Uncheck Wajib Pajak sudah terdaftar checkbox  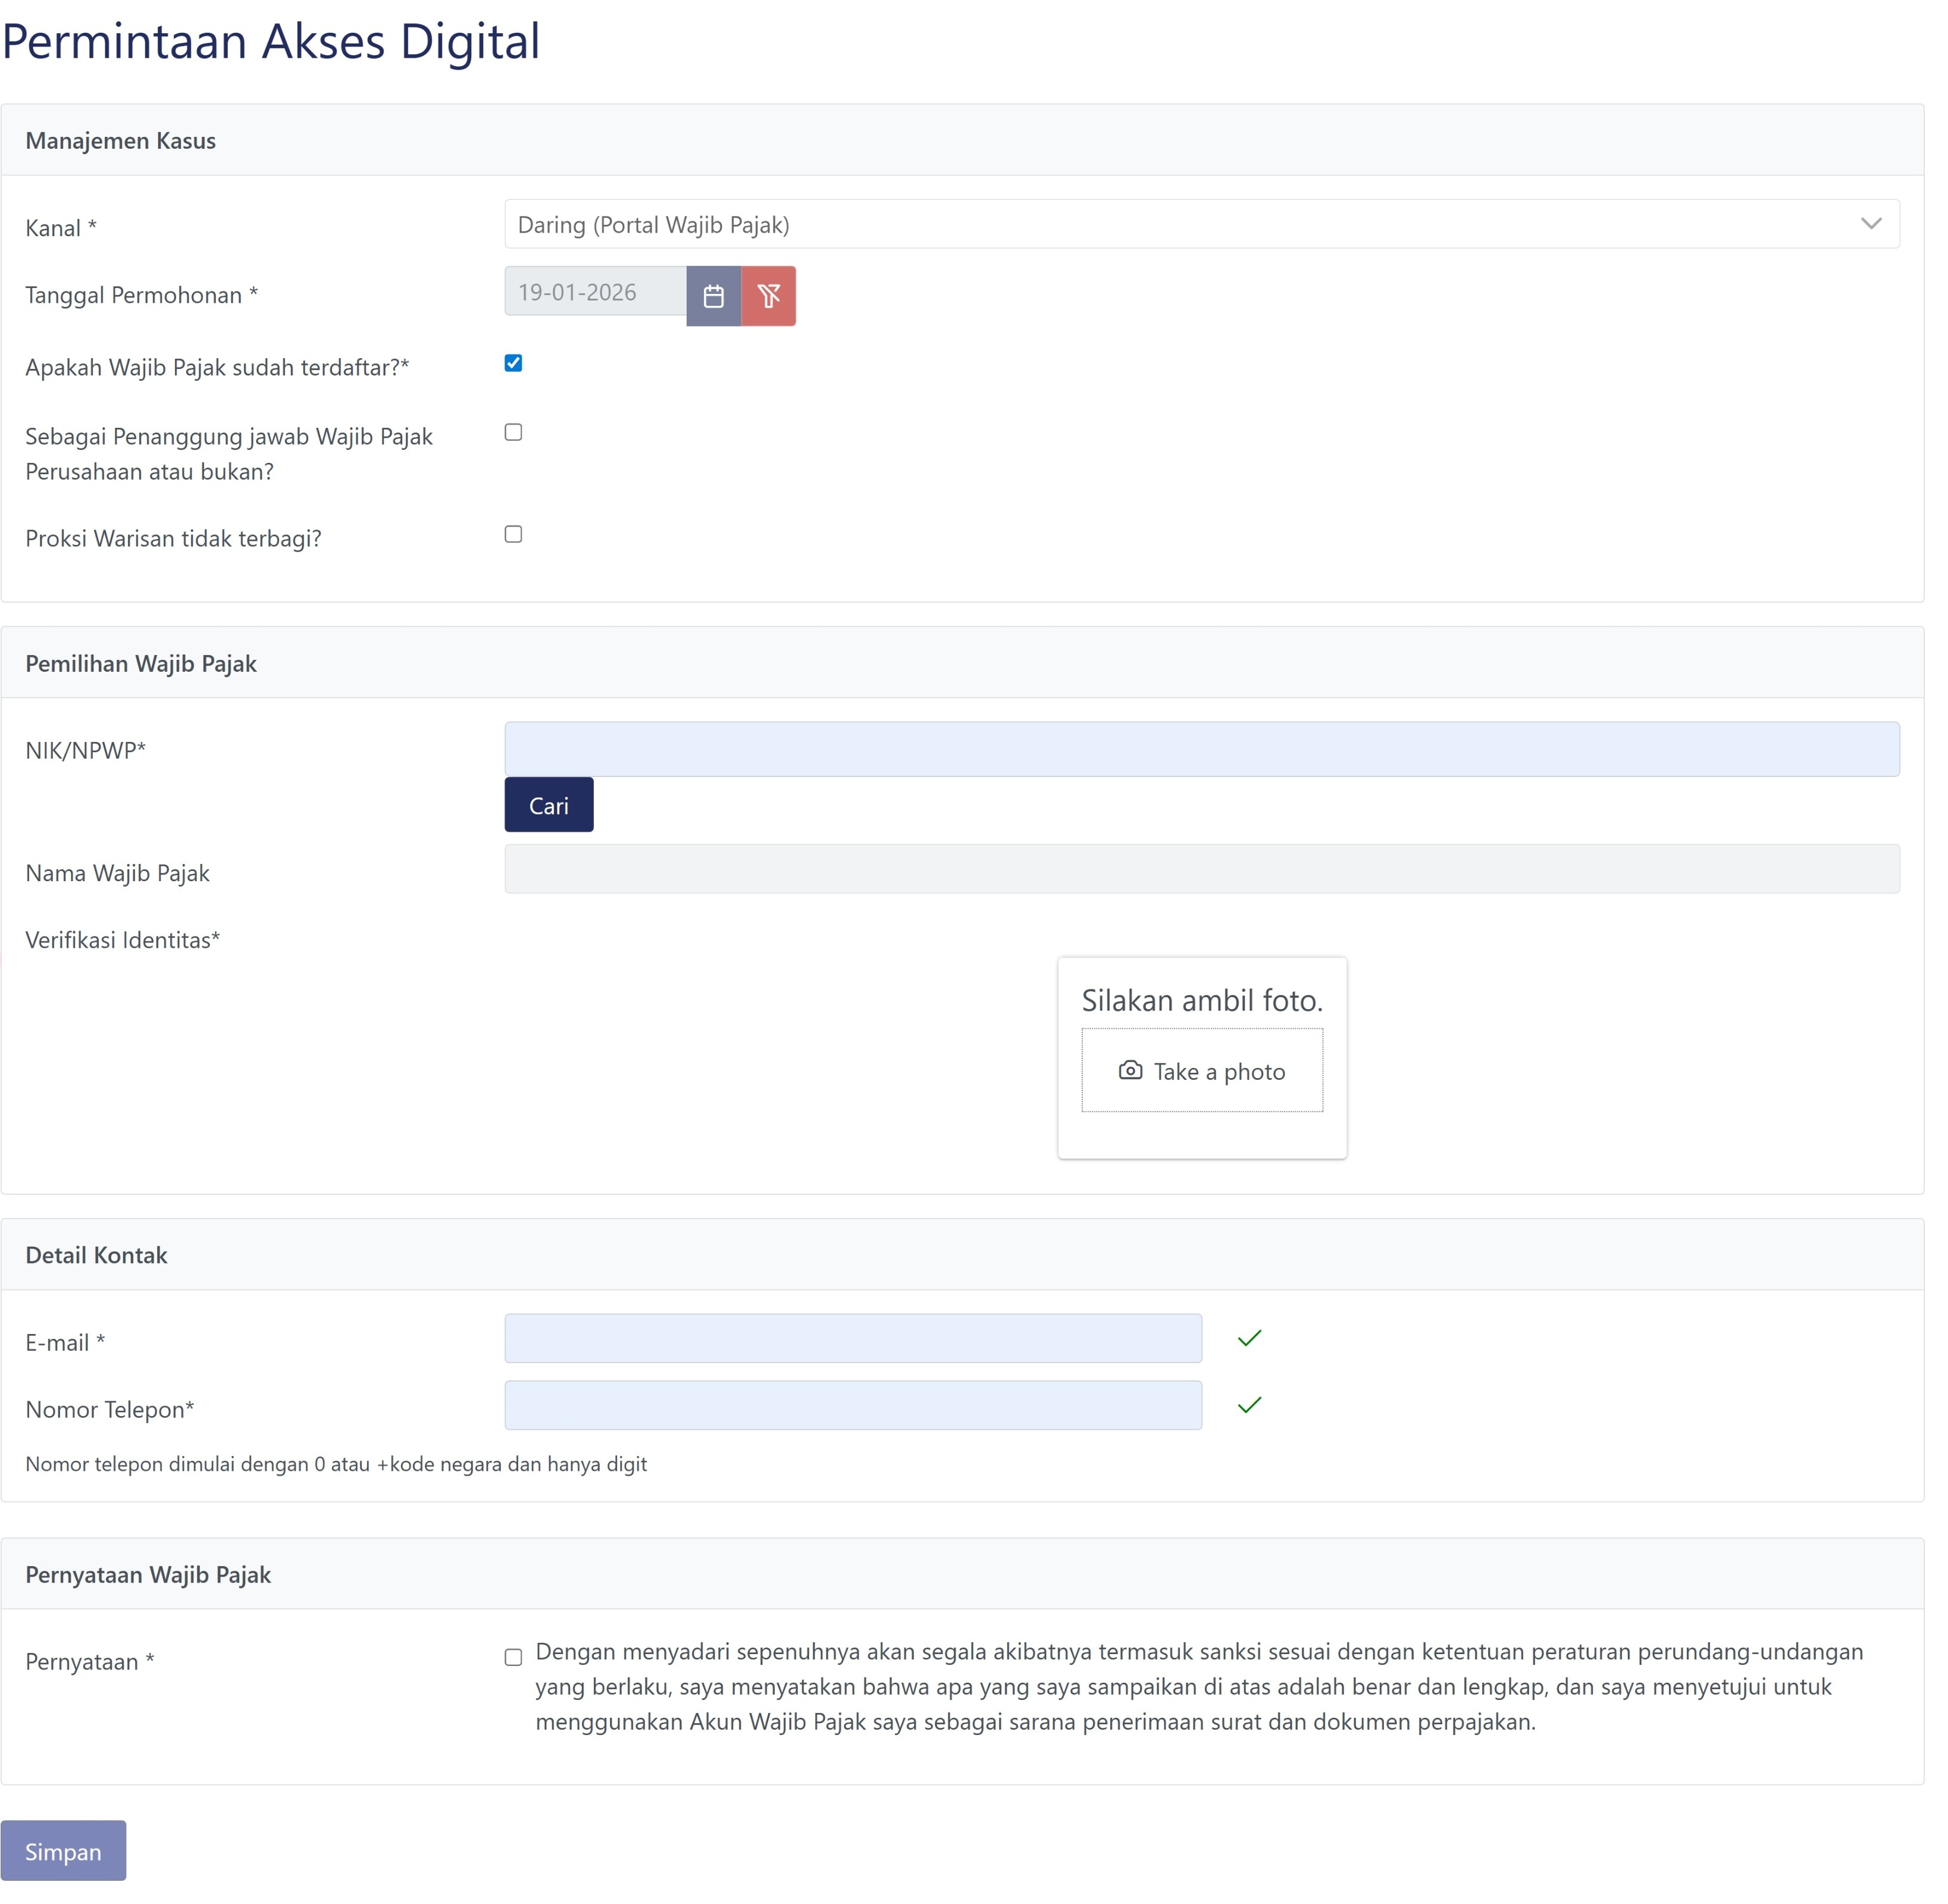(513, 363)
